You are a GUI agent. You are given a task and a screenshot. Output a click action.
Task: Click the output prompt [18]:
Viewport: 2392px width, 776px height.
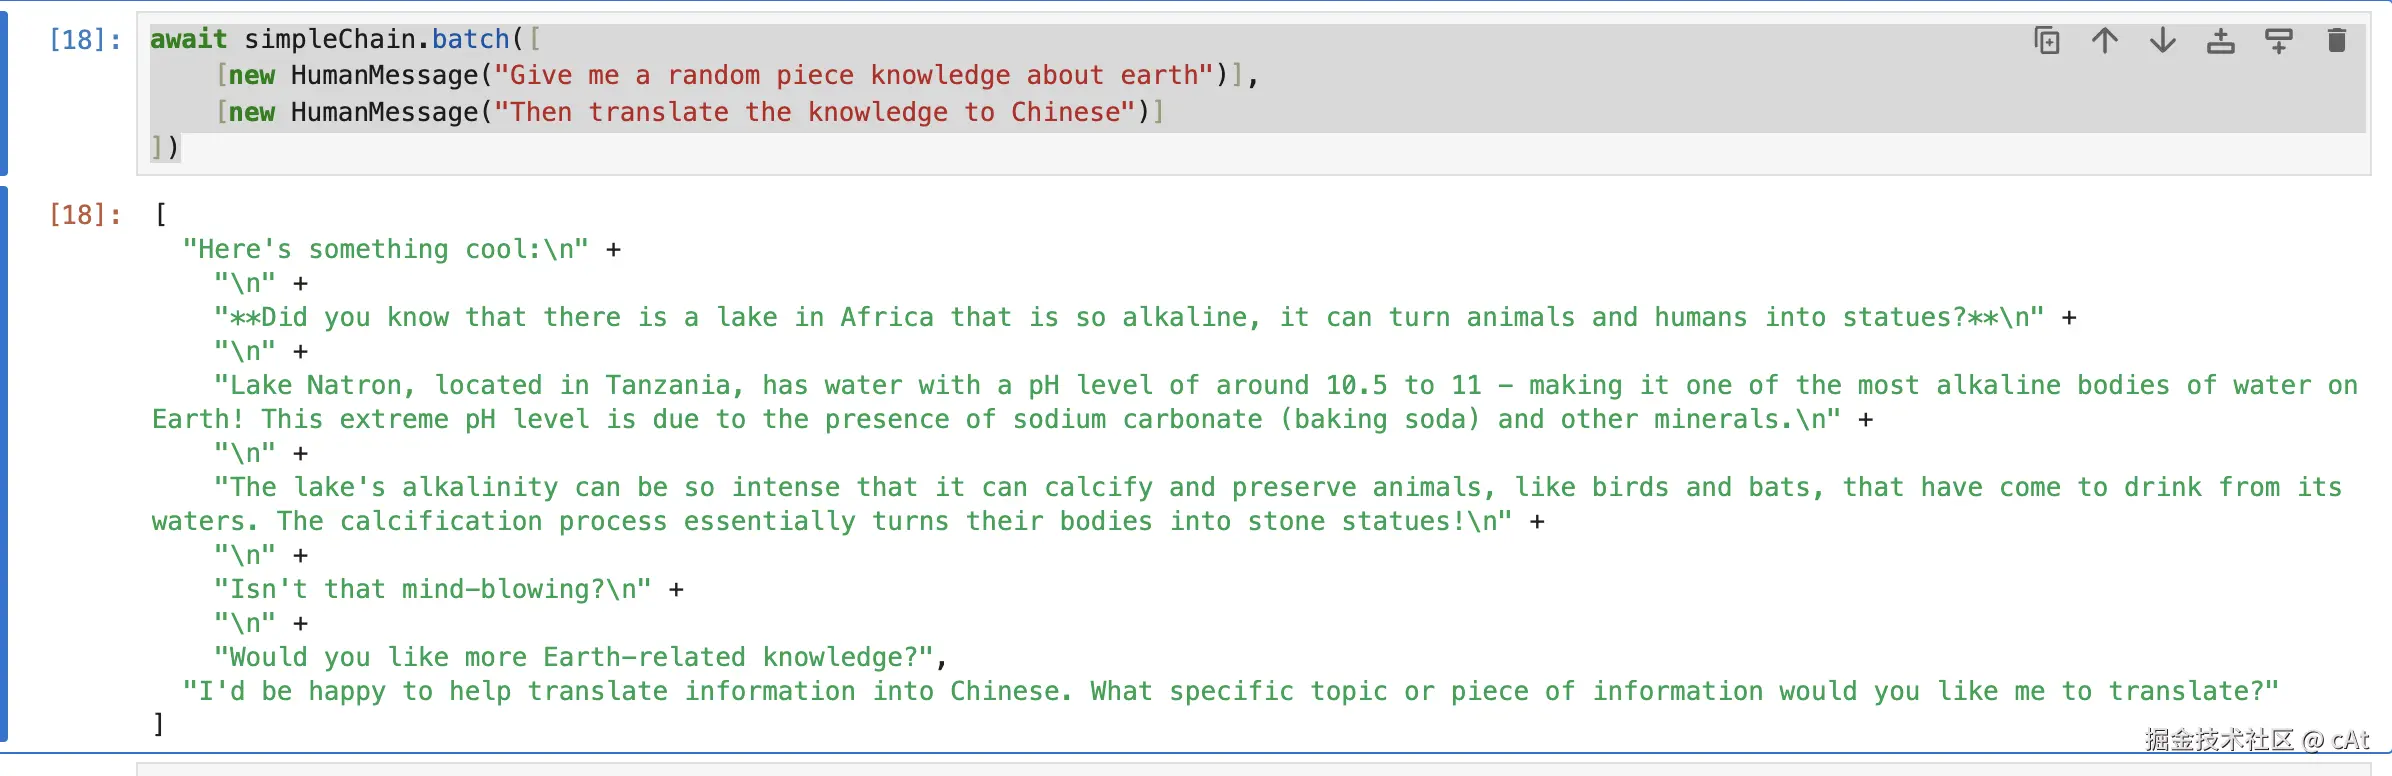tap(84, 213)
